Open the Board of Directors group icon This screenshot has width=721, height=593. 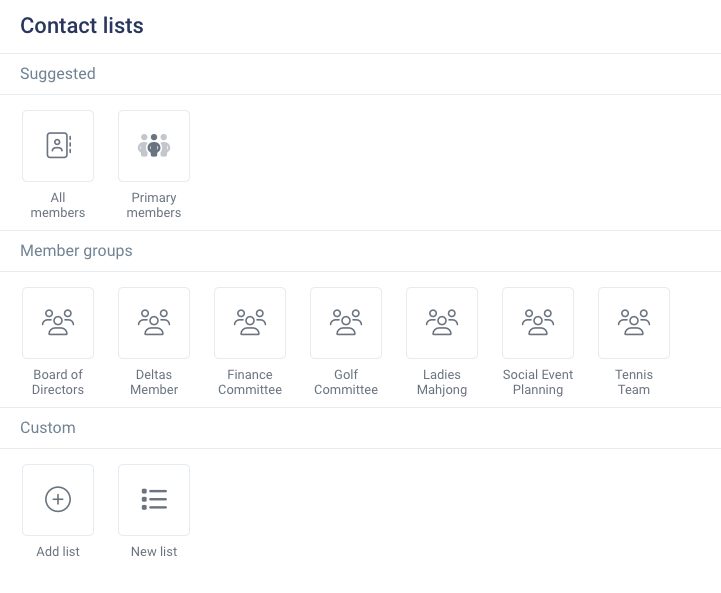click(x=58, y=322)
